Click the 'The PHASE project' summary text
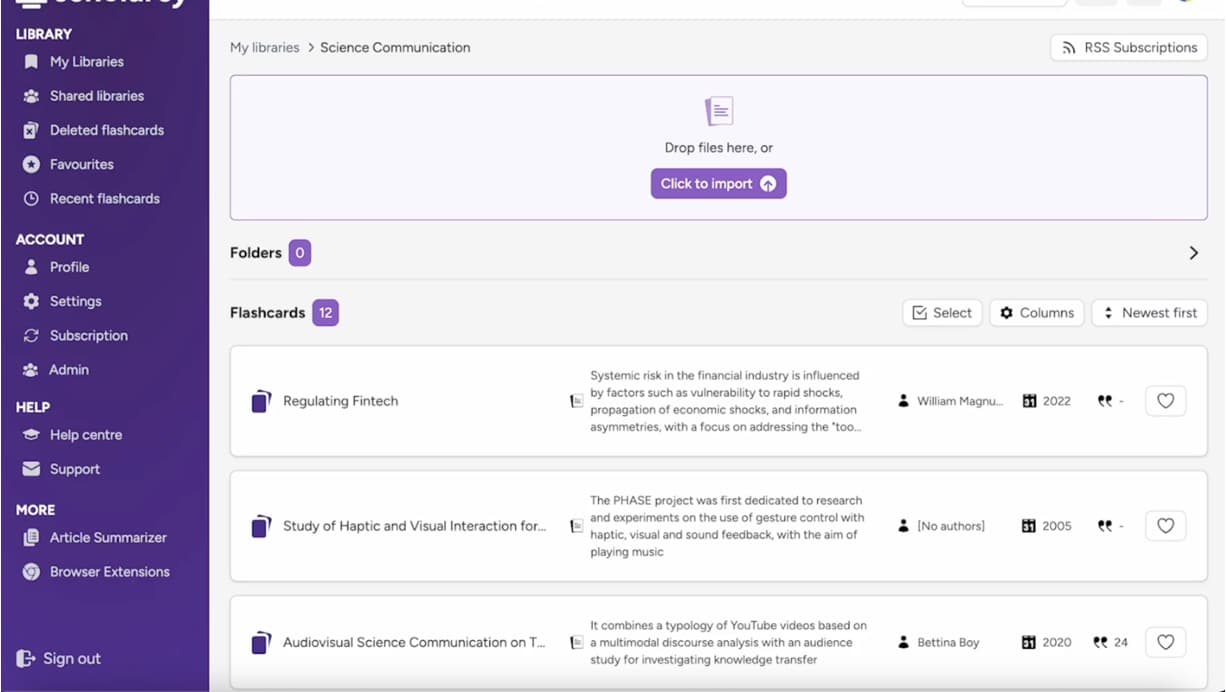 [727, 526]
